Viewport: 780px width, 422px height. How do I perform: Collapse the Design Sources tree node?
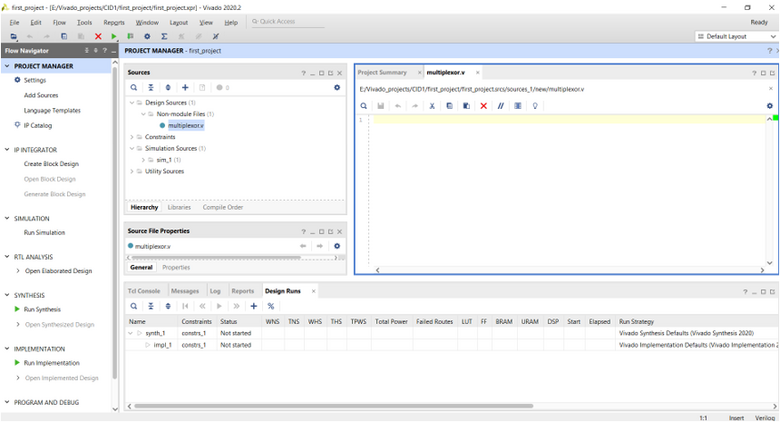[x=132, y=103]
